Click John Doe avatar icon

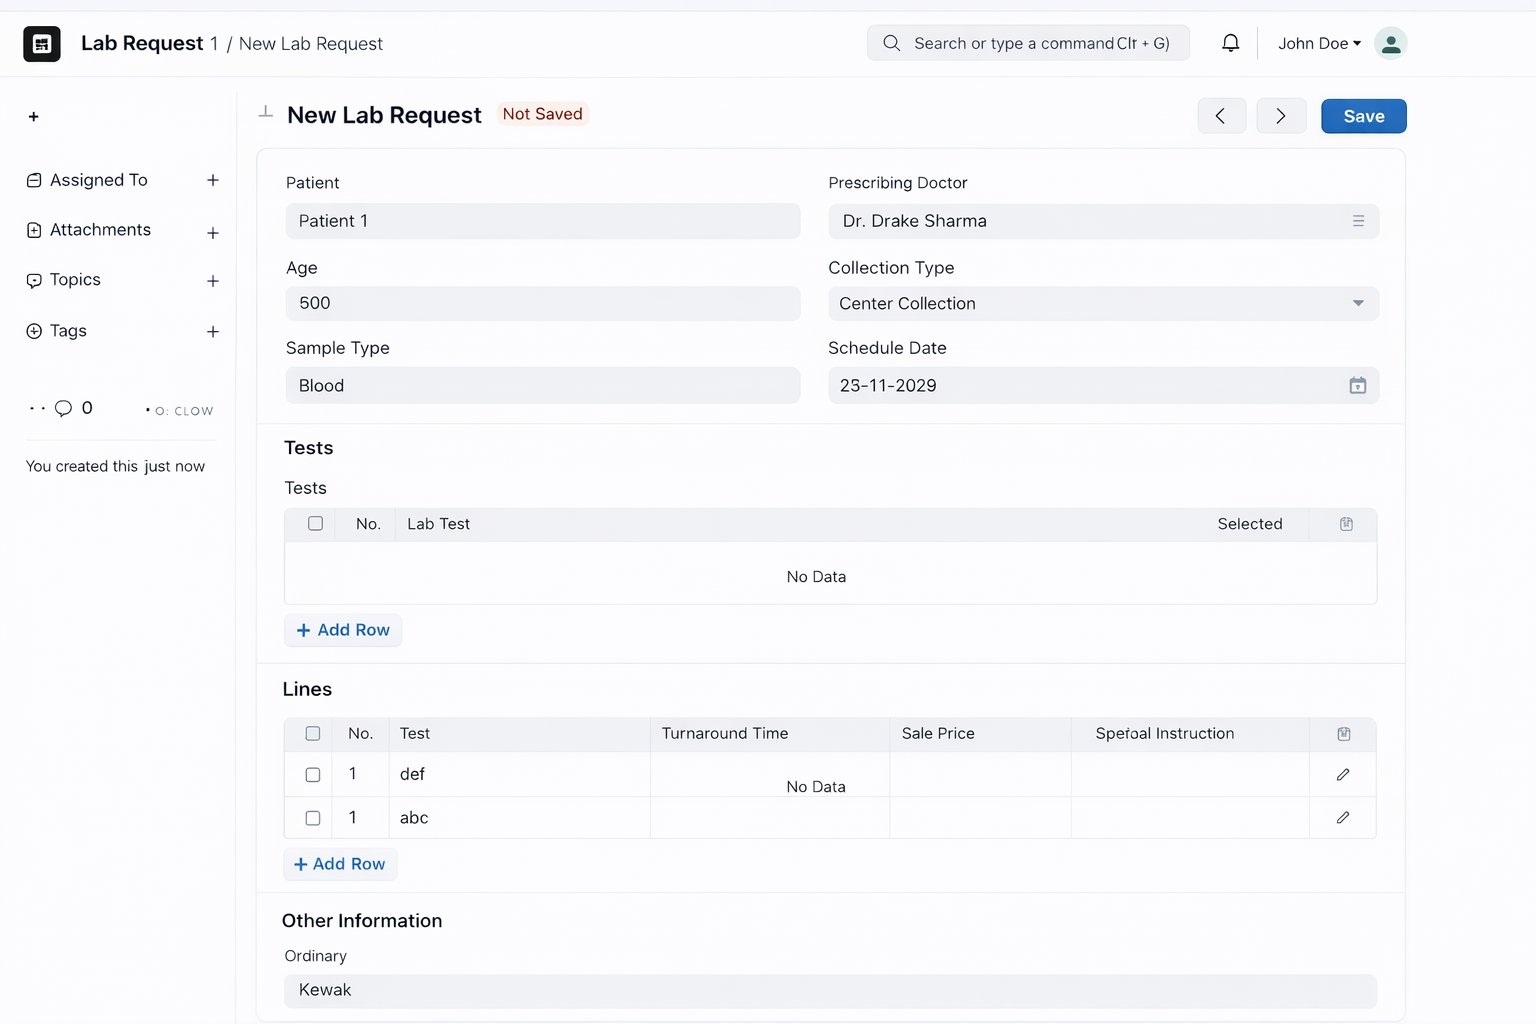point(1390,43)
